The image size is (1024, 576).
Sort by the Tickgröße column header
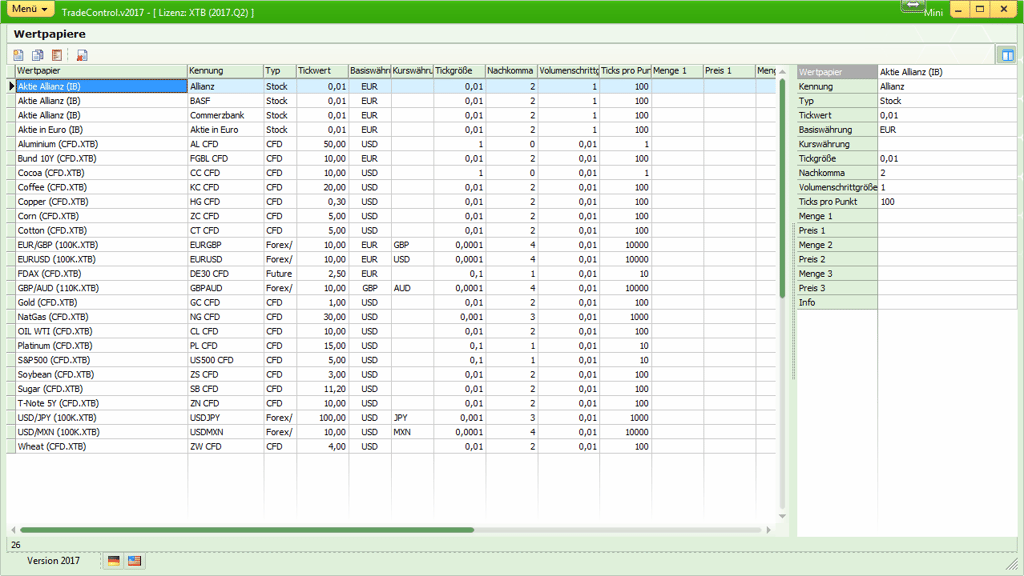[459, 71]
